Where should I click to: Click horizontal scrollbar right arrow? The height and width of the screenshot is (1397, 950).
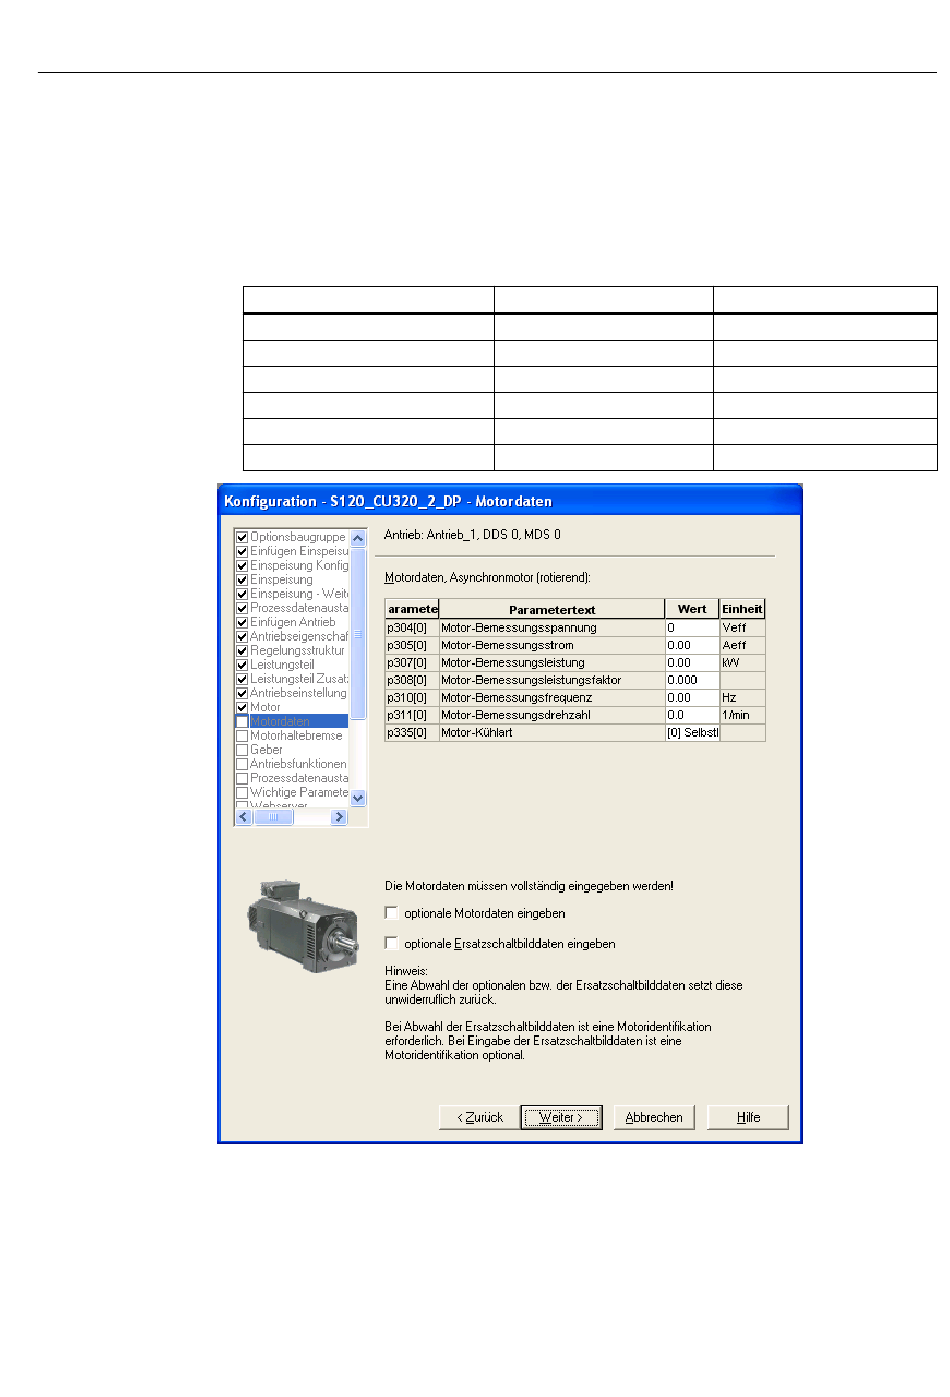click(x=339, y=817)
